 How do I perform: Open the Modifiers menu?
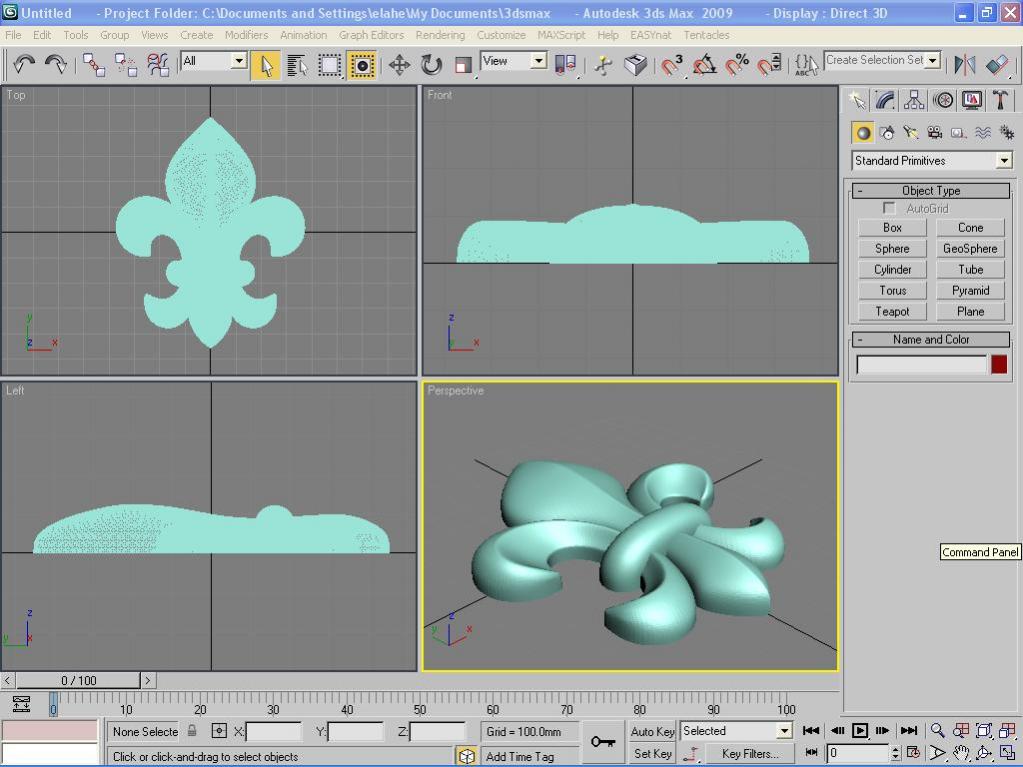coord(246,35)
